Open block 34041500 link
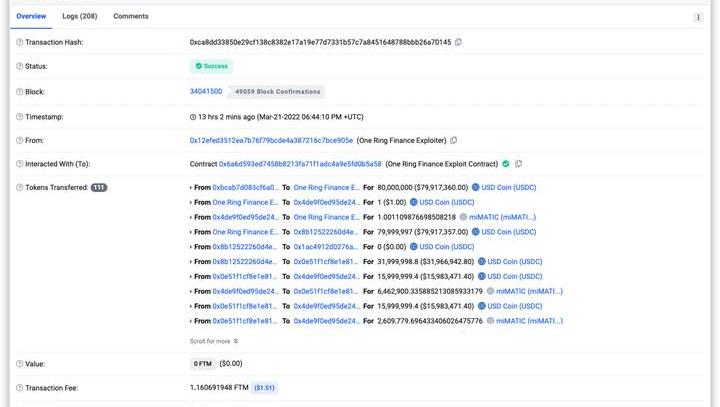The width and height of the screenshot is (720, 407). 206,91
